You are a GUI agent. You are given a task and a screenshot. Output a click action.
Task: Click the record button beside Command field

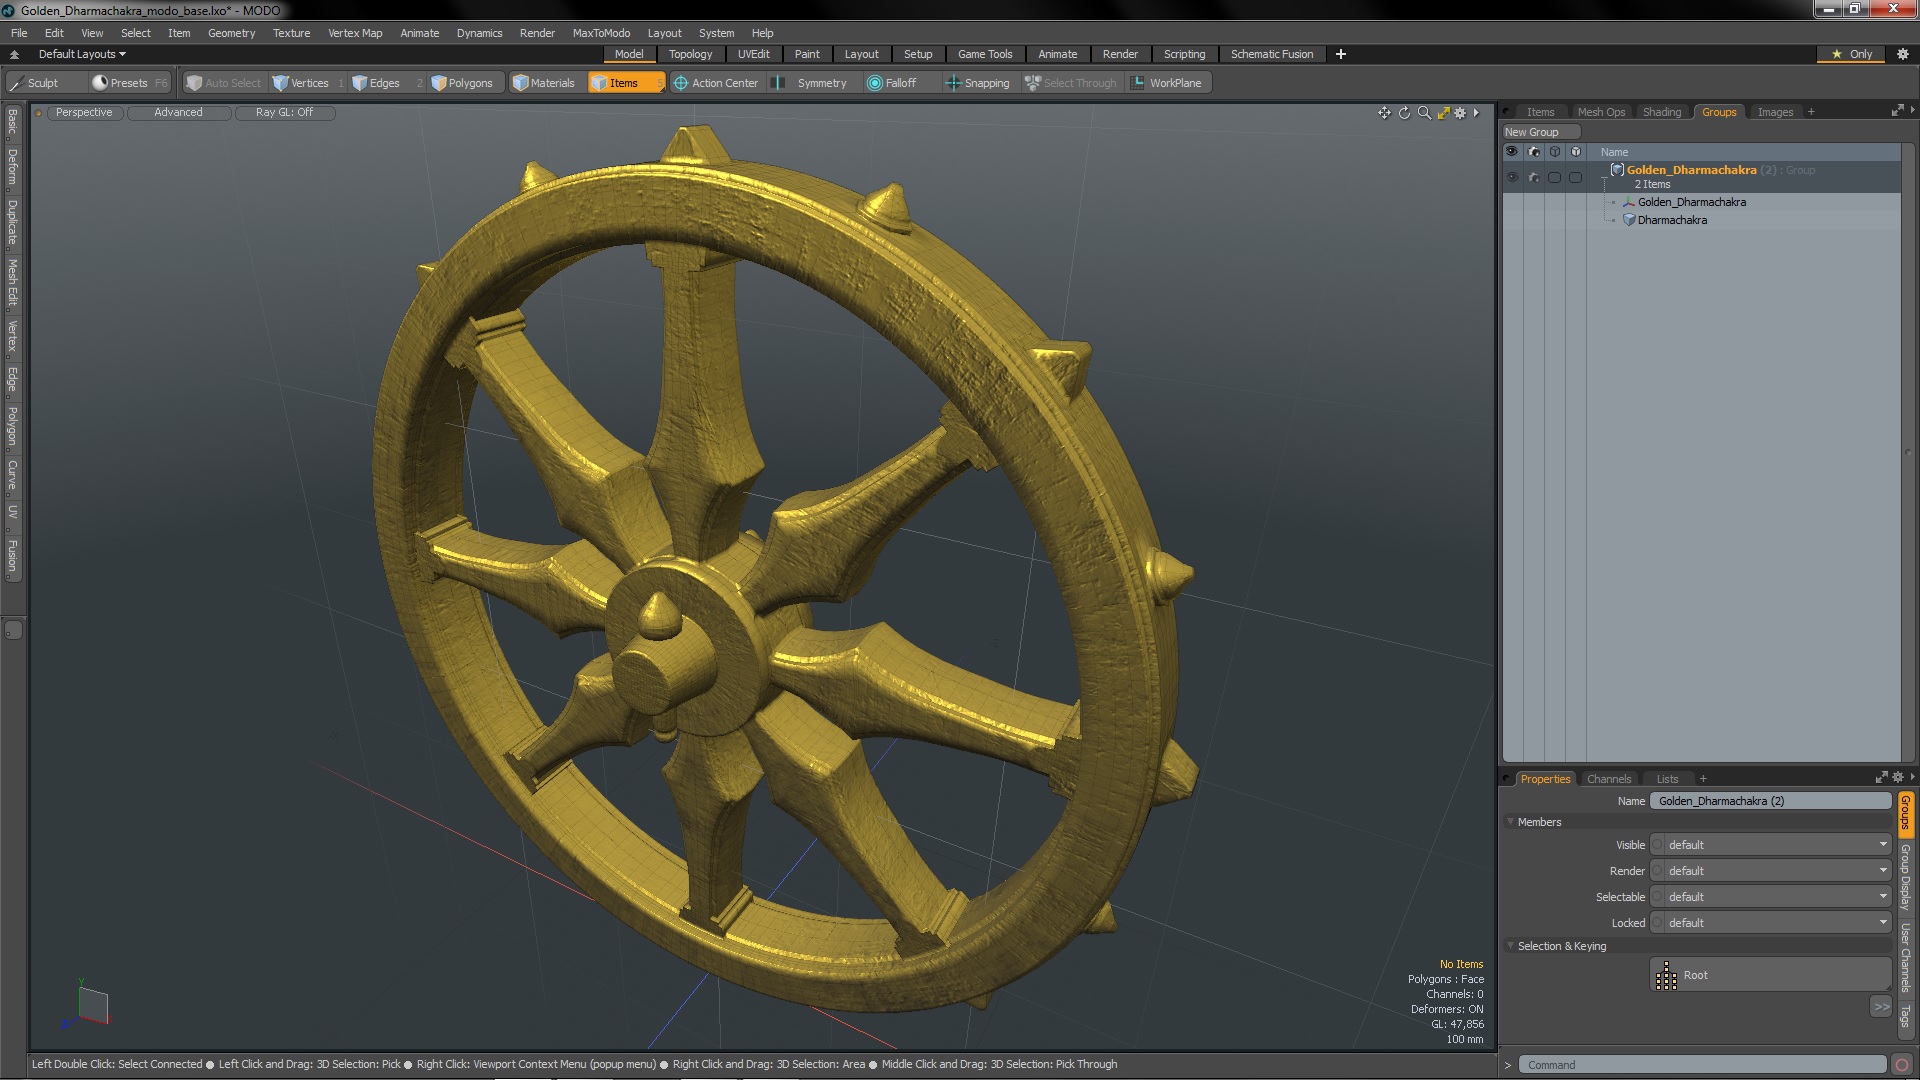[x=1902, y=1065]
